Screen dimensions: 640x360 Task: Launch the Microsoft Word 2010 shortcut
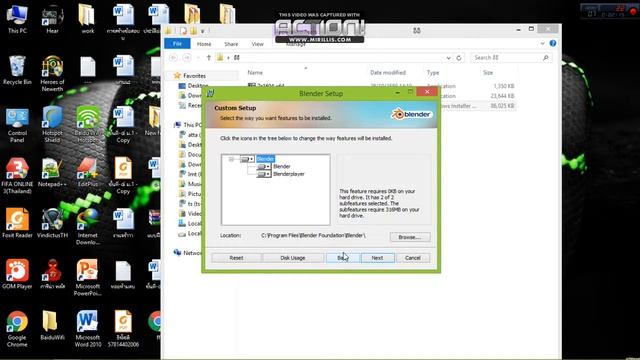[x=87, y=329]
